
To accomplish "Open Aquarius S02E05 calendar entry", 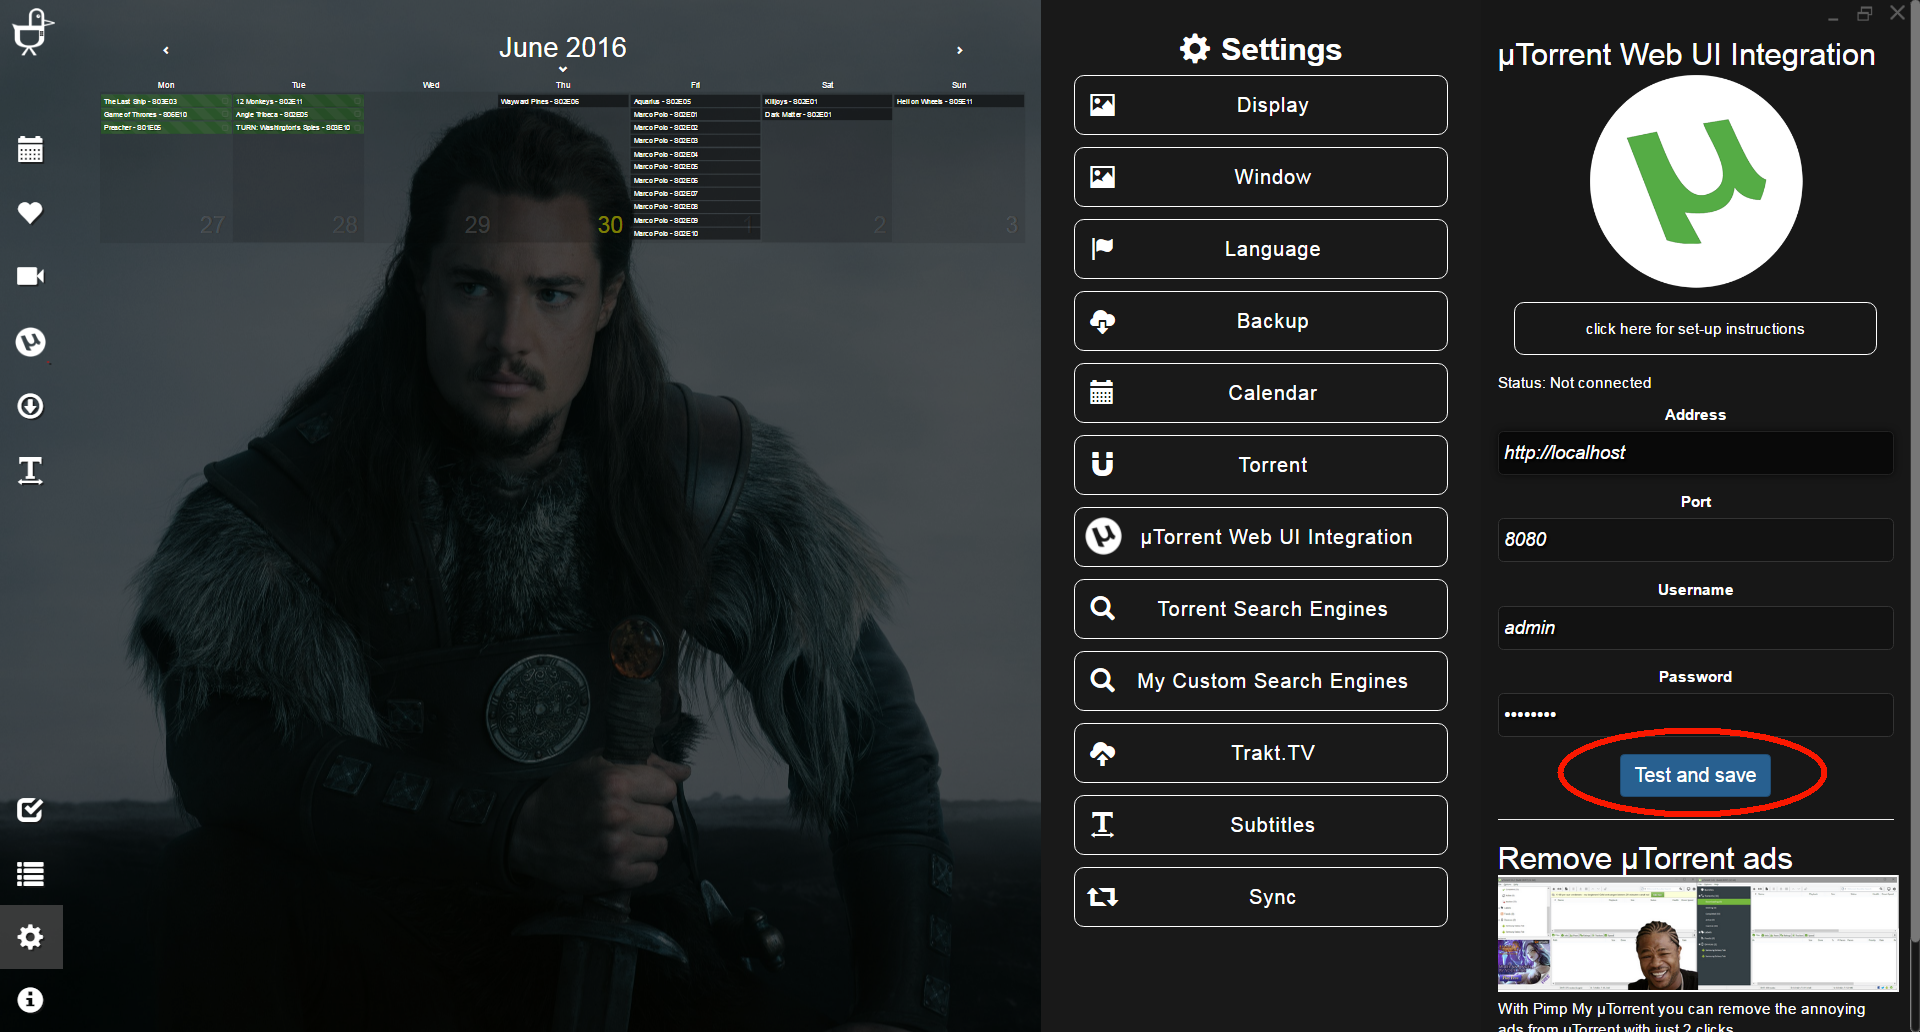I will (695, 101).
